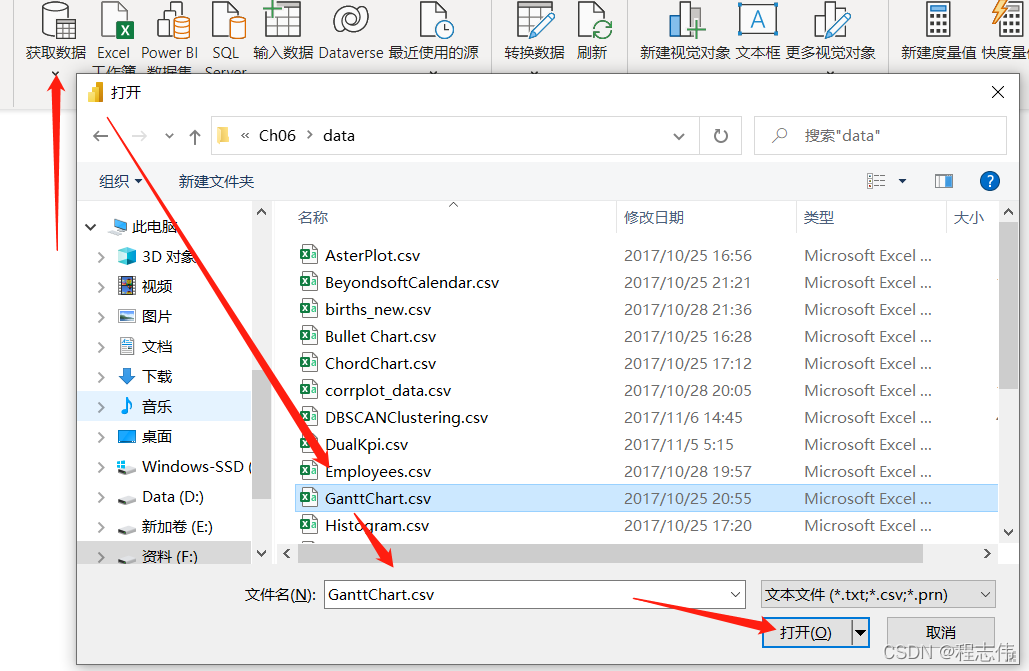Go up one folder level

point(195,137)
